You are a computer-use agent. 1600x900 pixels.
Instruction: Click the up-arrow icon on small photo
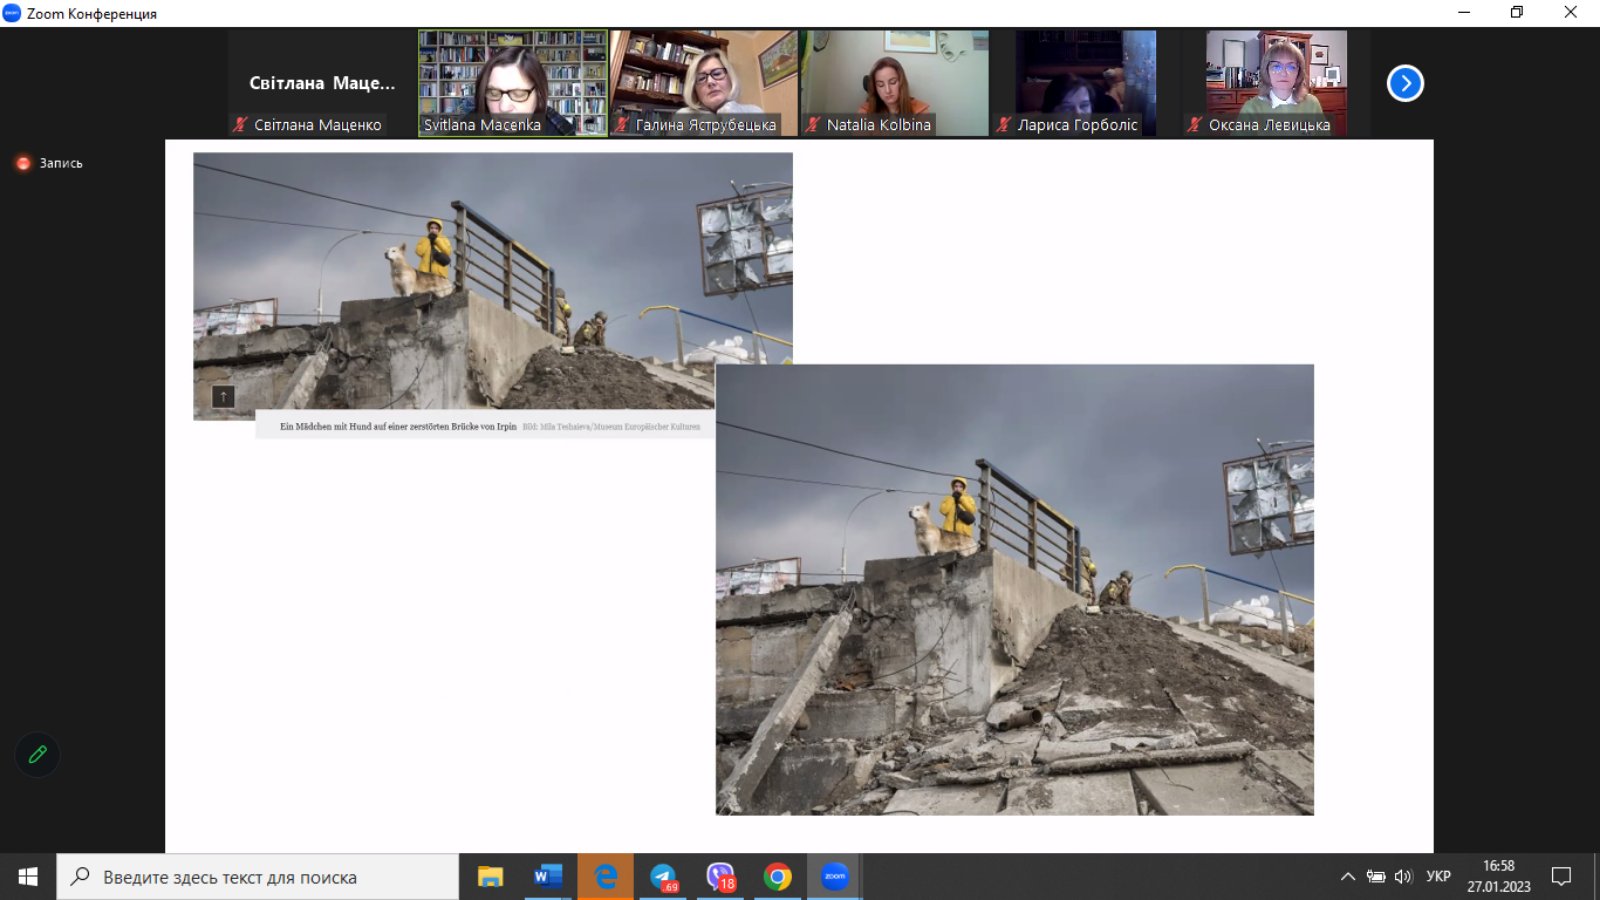223,397
